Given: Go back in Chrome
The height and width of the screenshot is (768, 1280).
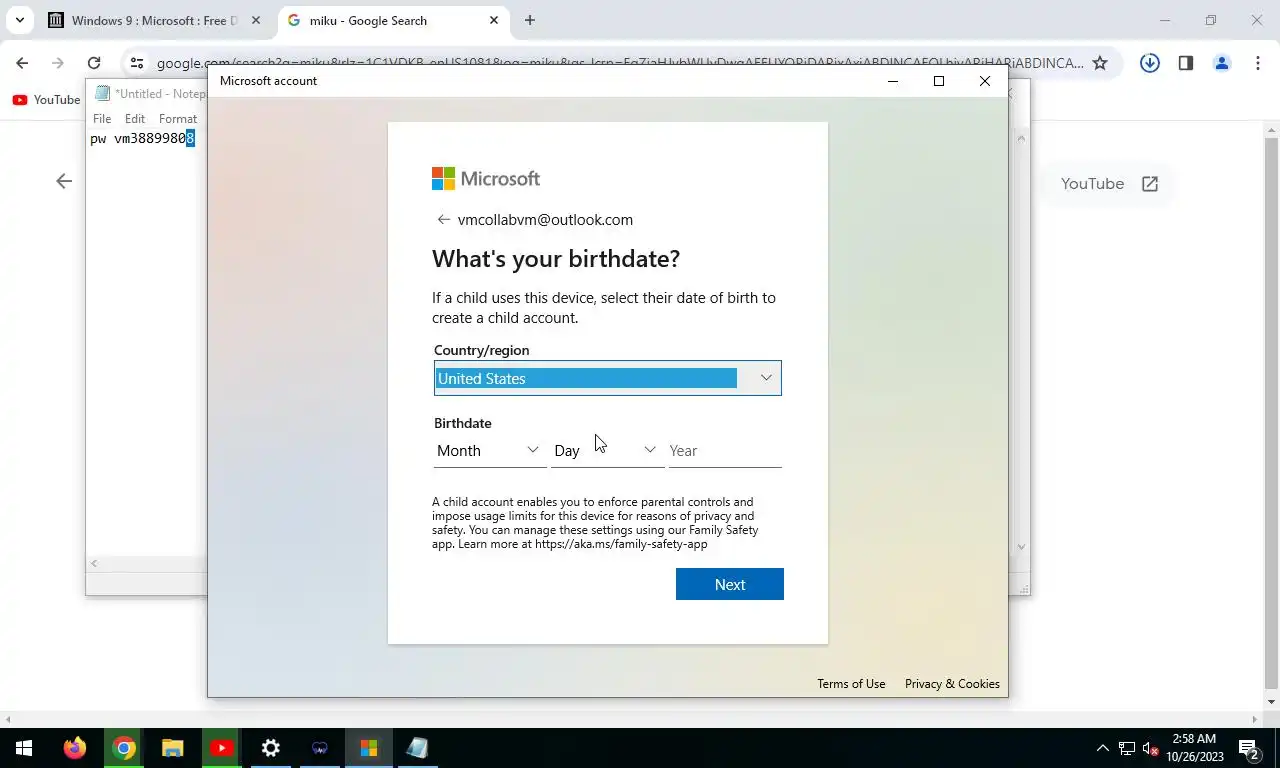Looking at the screenshot, I should coord(22,63).
